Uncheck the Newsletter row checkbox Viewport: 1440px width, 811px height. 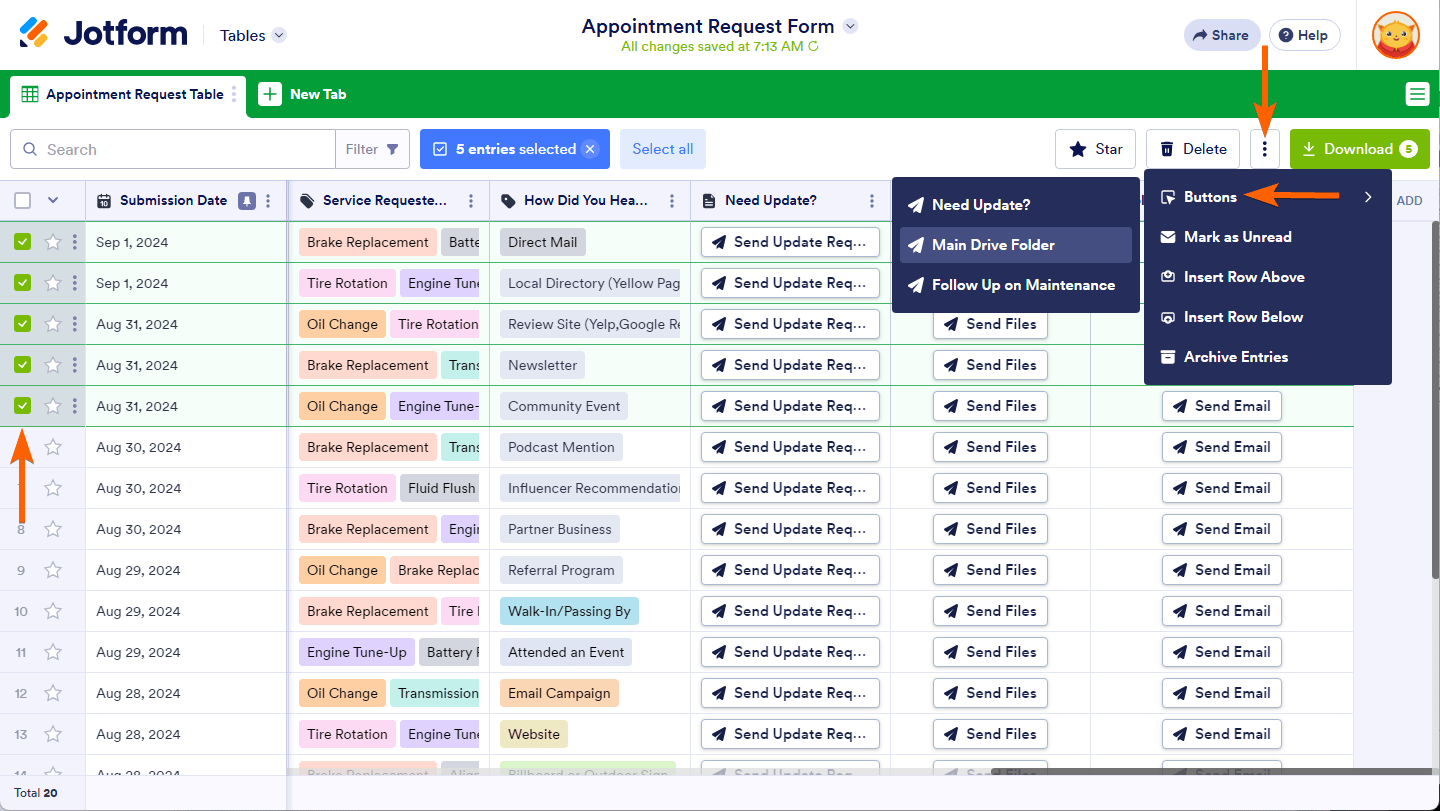pyautogui.click(x=23, y=365)
